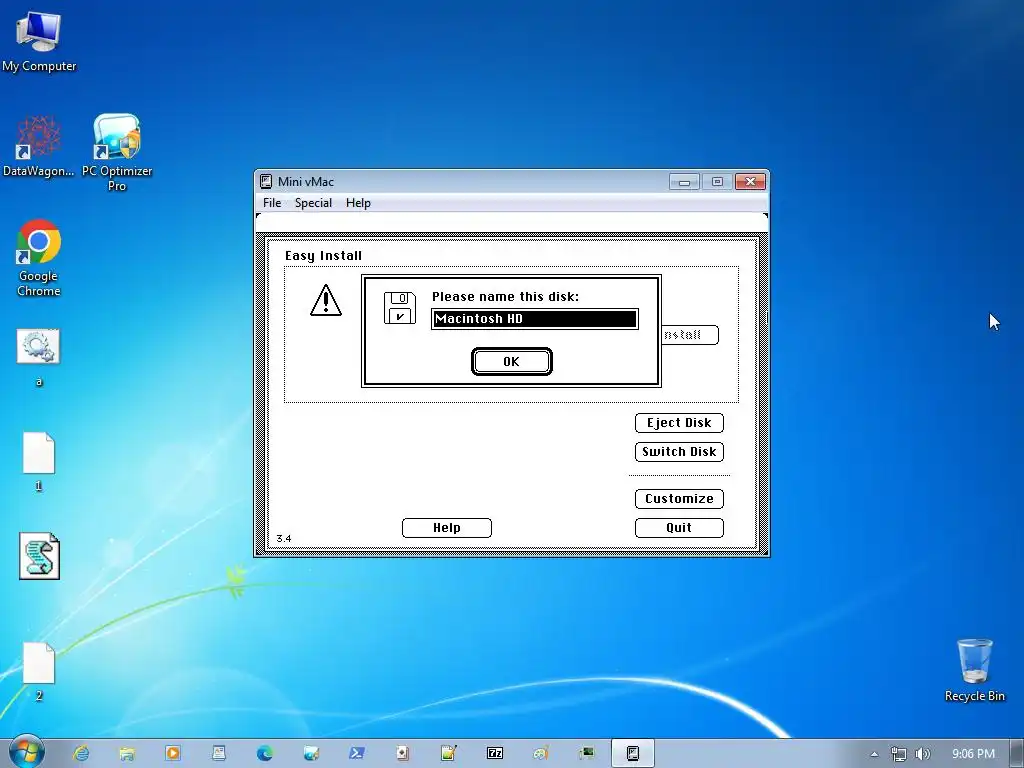Image resolution: width=1024 pixels, height=768 pixels.
Task: Maximize the Mini vMac window
Action: click(717, 182)
